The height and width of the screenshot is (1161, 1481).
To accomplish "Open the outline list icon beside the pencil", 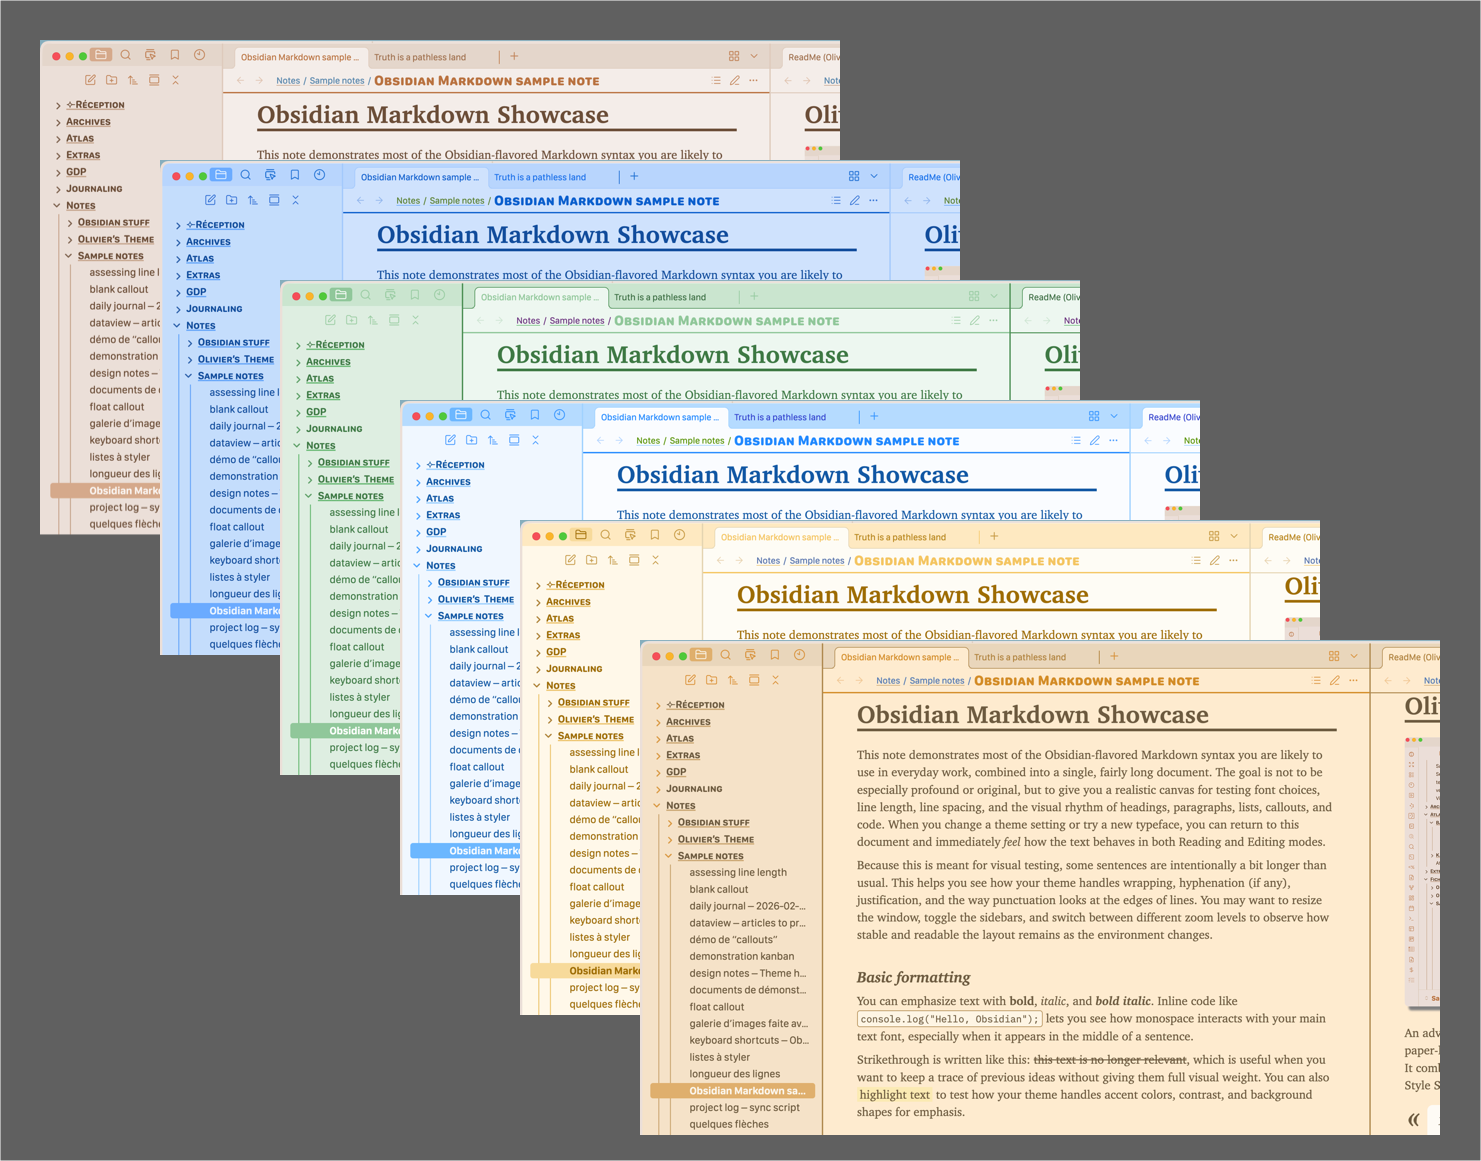I will pos(1316,680).
